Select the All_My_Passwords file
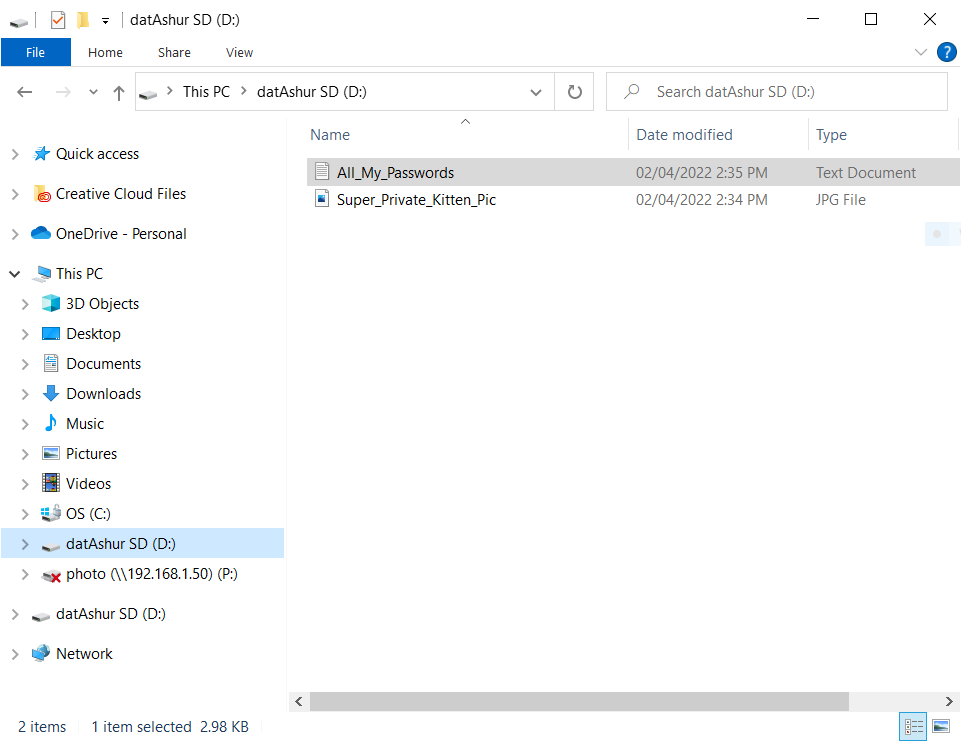 (633, 172)
